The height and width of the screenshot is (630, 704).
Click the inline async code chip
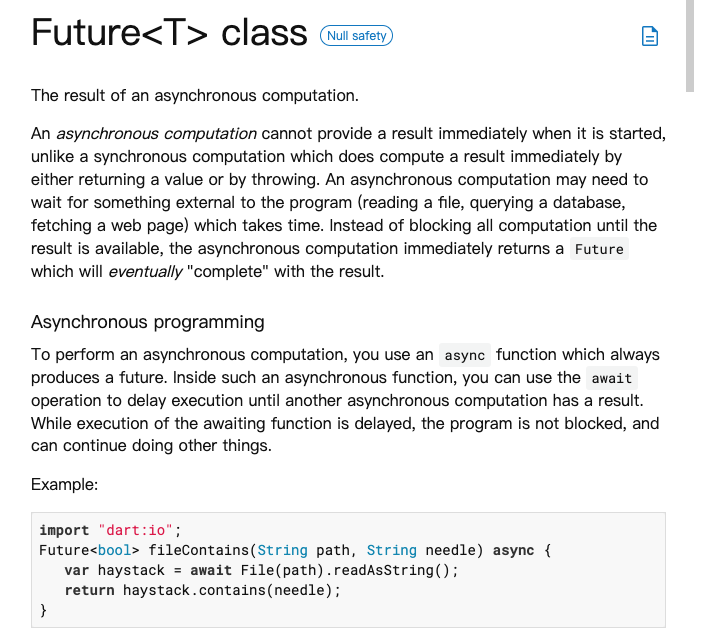(465, 355)
